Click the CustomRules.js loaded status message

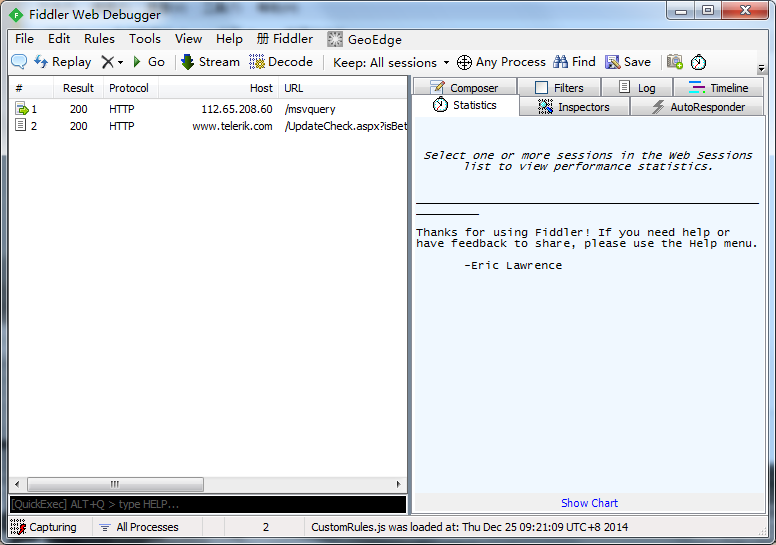tap(469, 527)
